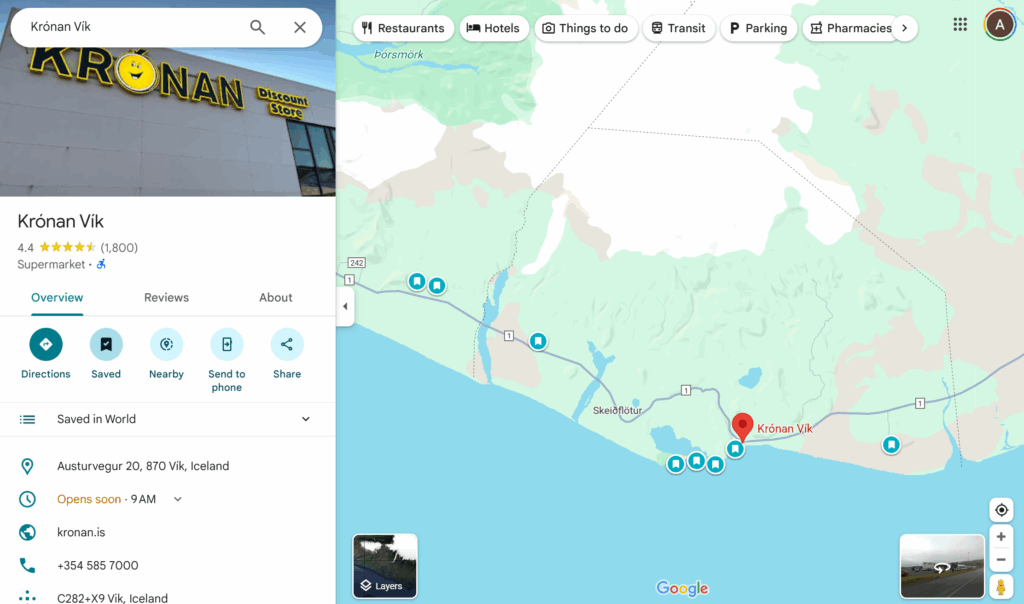Click the Skeiðflötur map label
This screenshot has height=604, width=1024.
point(617,411)
